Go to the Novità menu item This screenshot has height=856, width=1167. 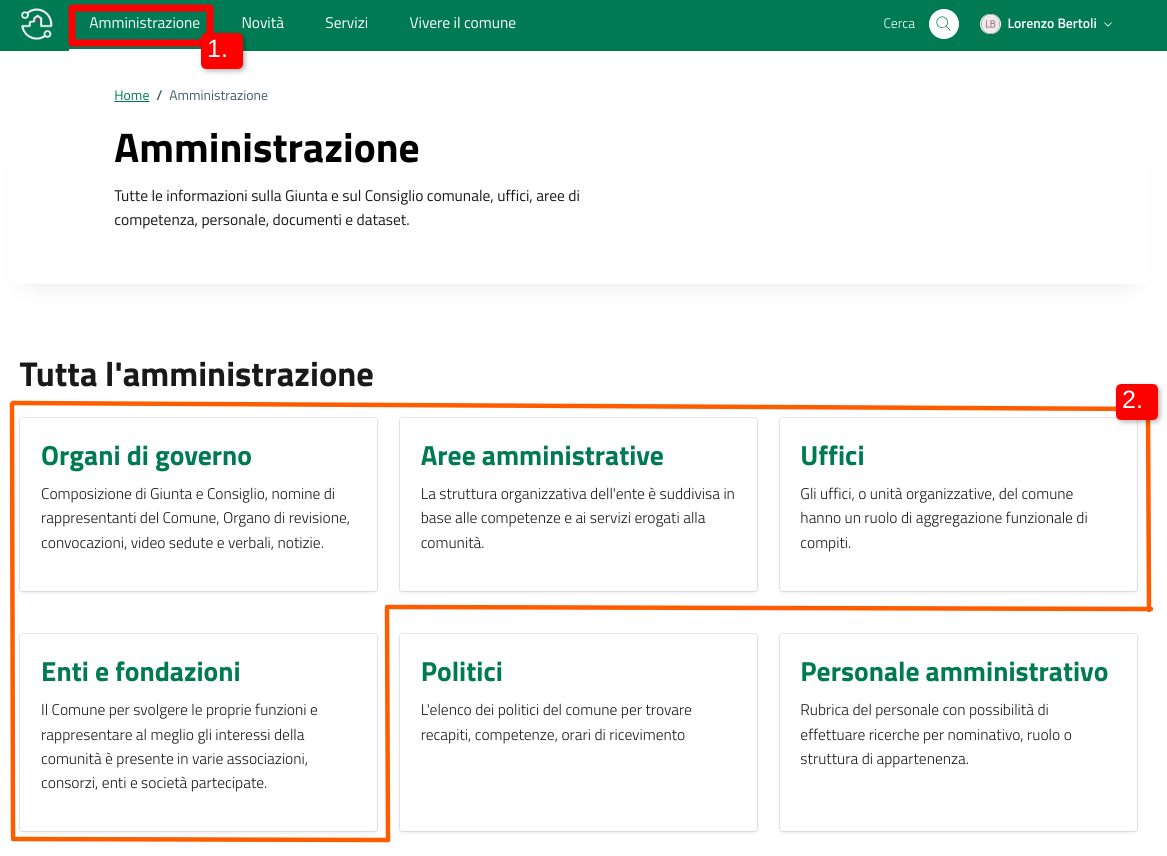click(x=262, y=23)
